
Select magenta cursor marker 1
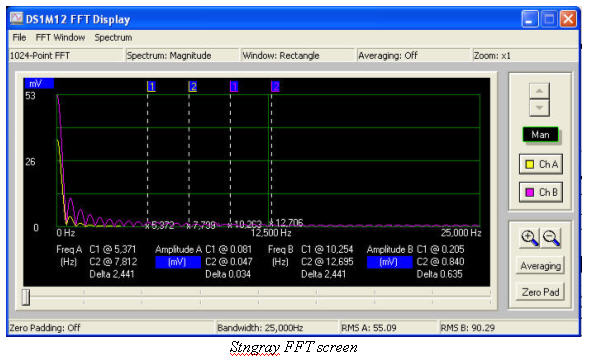point(234,87)
